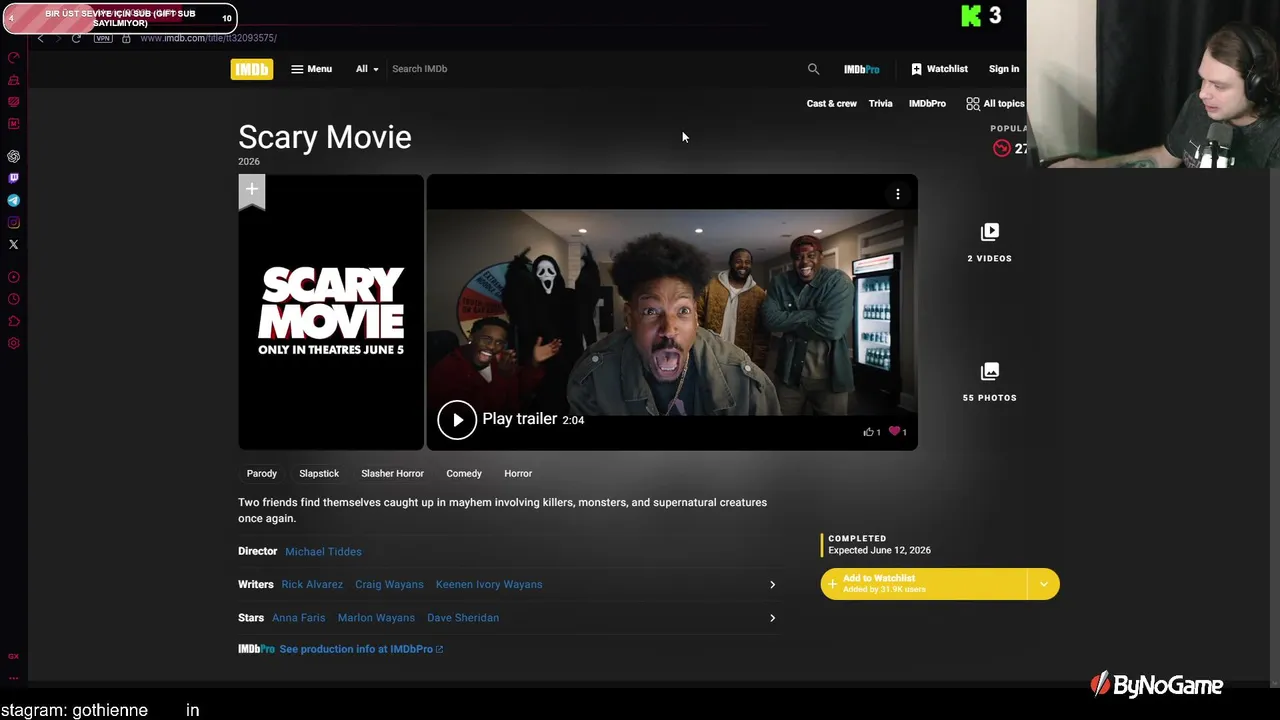Image resolution: width=1280 pixels, height=720 pixels.
Task: Open star Marlon Wayans page
Action: [376, 618]
